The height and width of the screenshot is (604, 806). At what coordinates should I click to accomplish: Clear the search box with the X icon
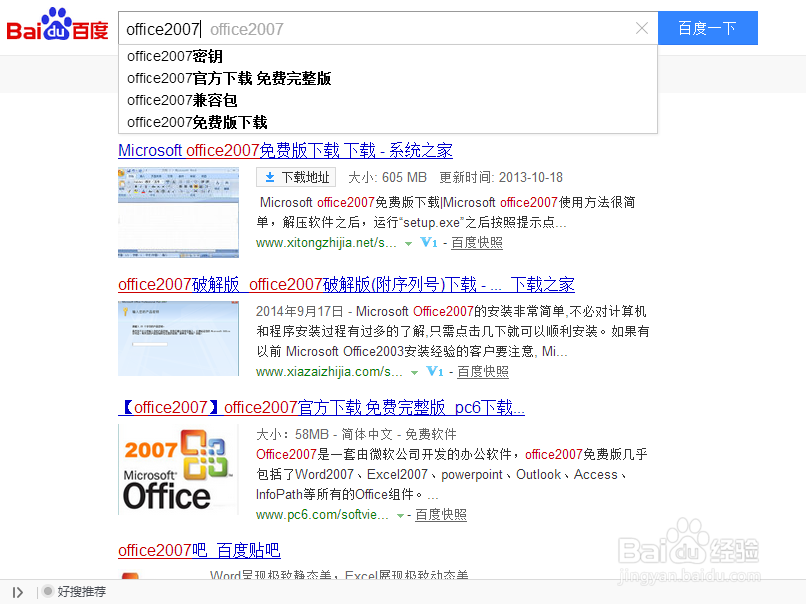pos(642,28)
